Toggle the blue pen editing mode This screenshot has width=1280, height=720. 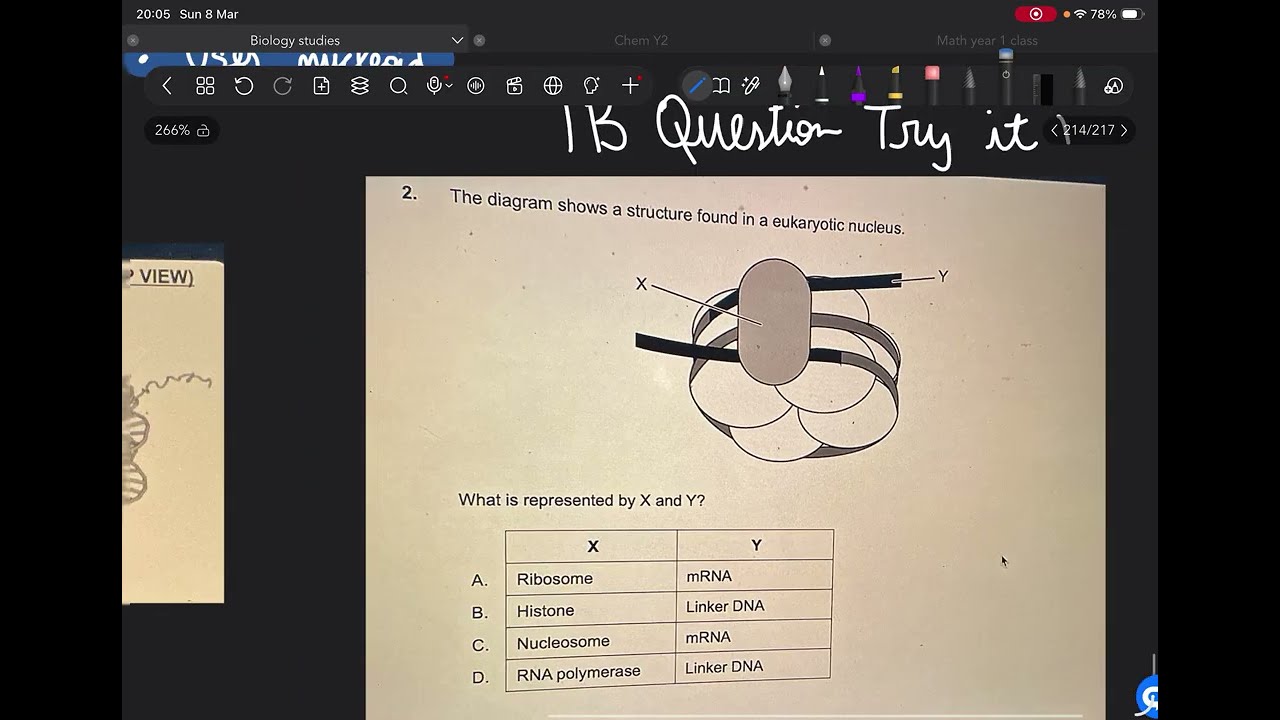tap(697, 86)
